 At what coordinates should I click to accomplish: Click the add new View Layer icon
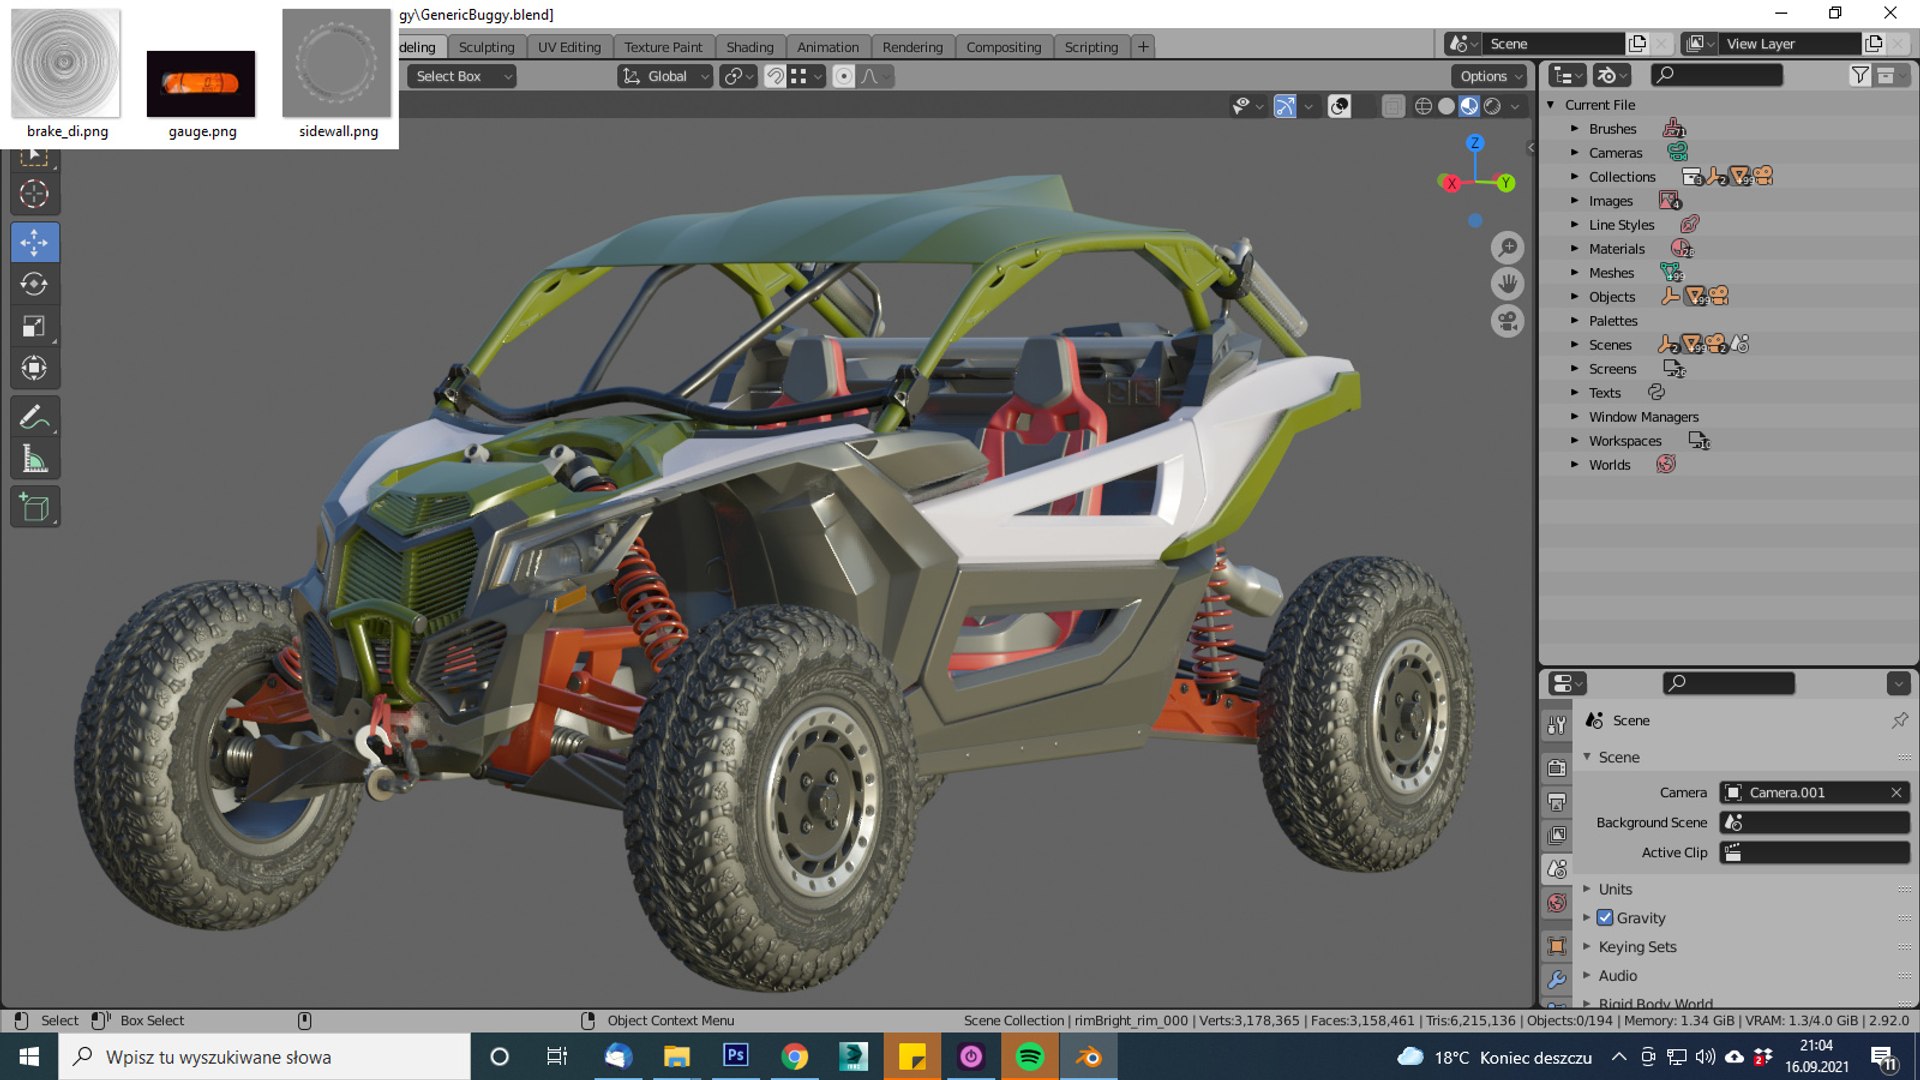[1873, 44]
